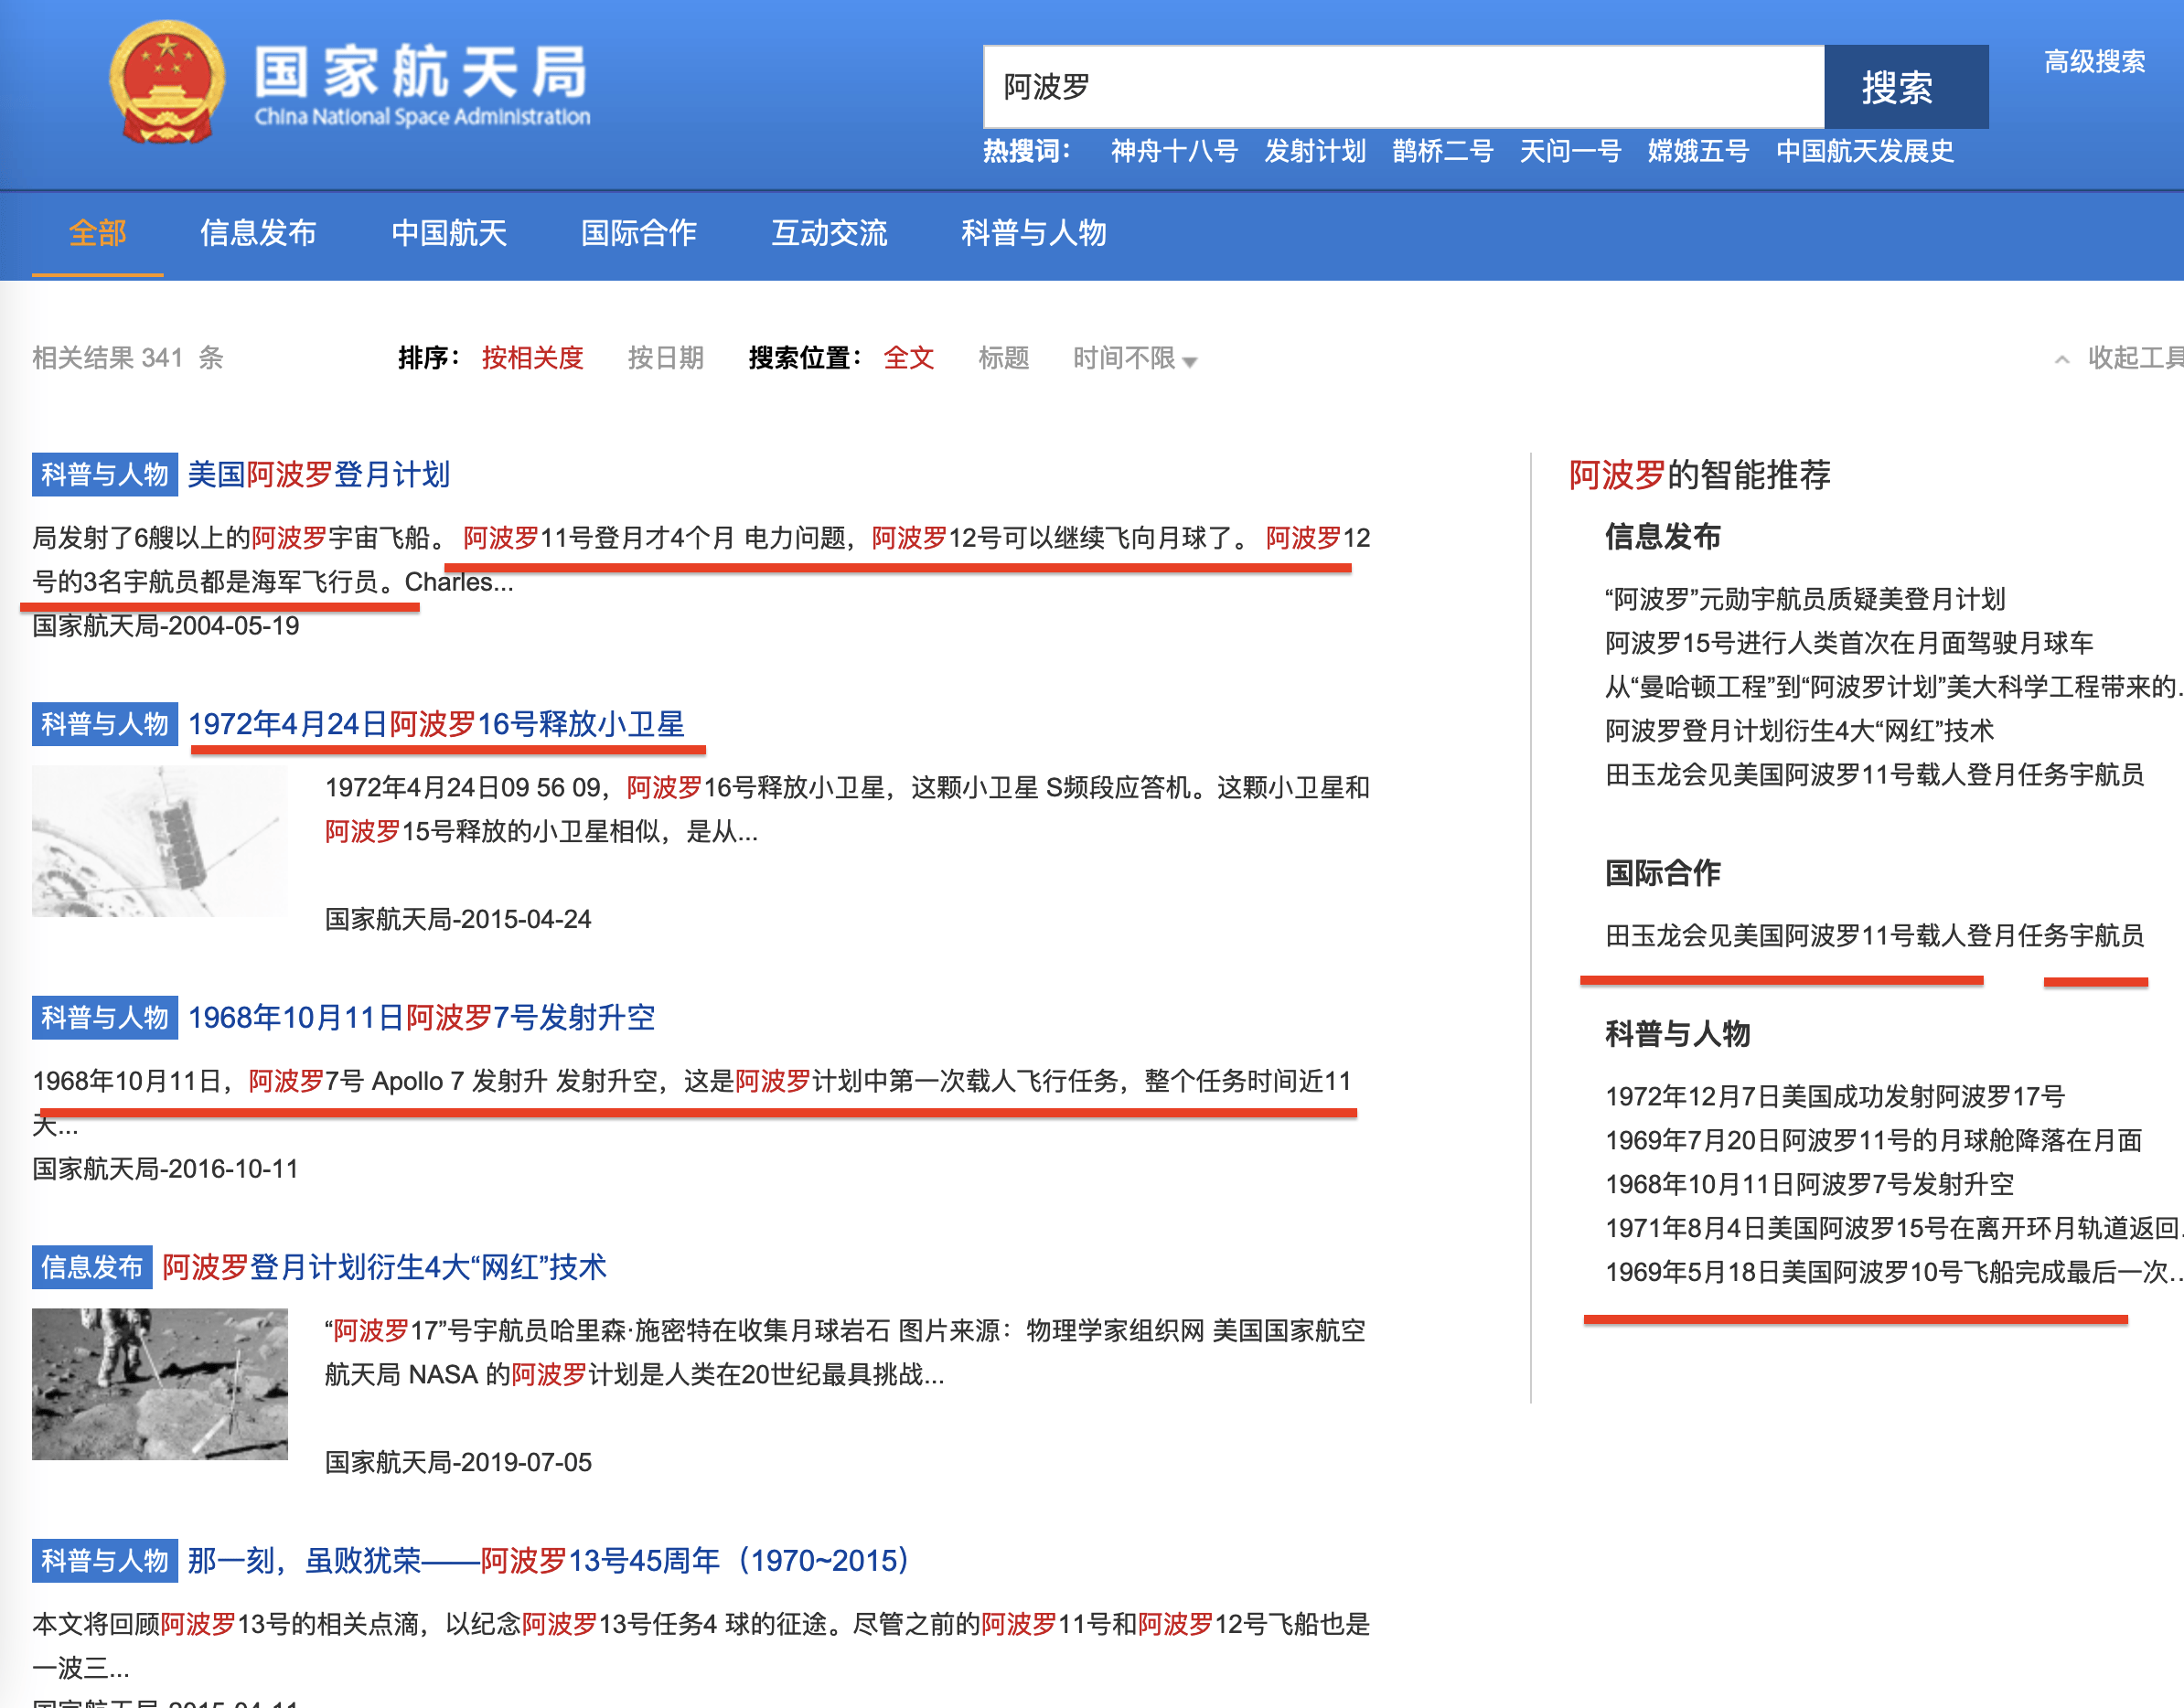Open recommended 阿波罗15号进行人类首次在月面驾驶月球车

point(1849,643)
